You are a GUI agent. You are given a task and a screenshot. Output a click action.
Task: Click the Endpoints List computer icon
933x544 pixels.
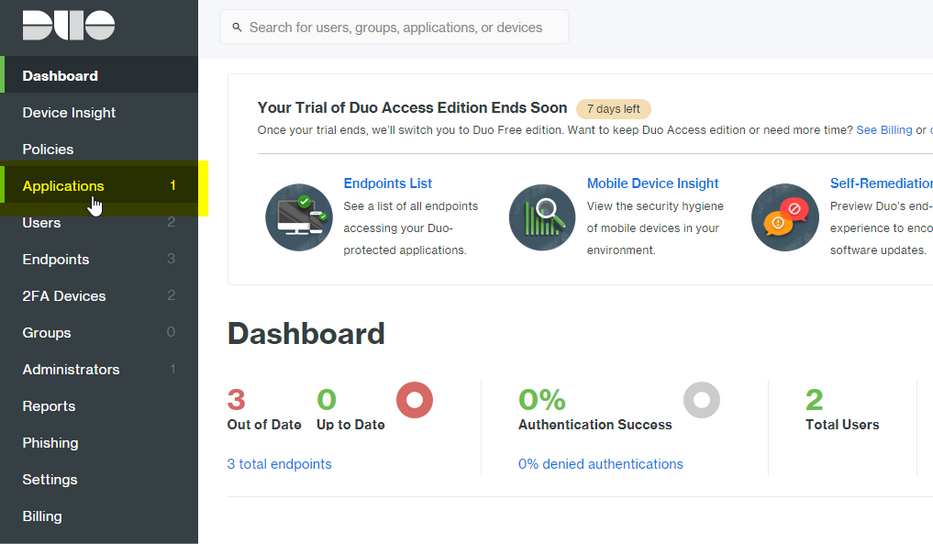click(x=298, y=217)
